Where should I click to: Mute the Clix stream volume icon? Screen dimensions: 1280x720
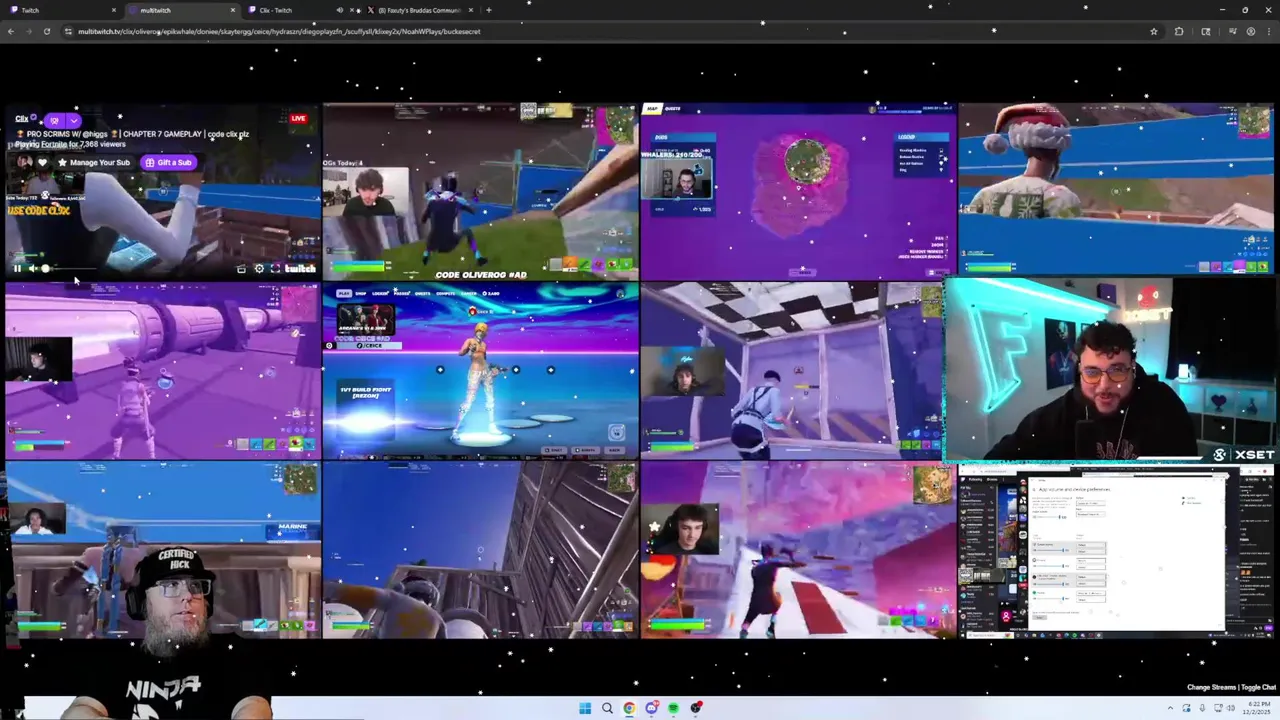click(x=32, y=268)
